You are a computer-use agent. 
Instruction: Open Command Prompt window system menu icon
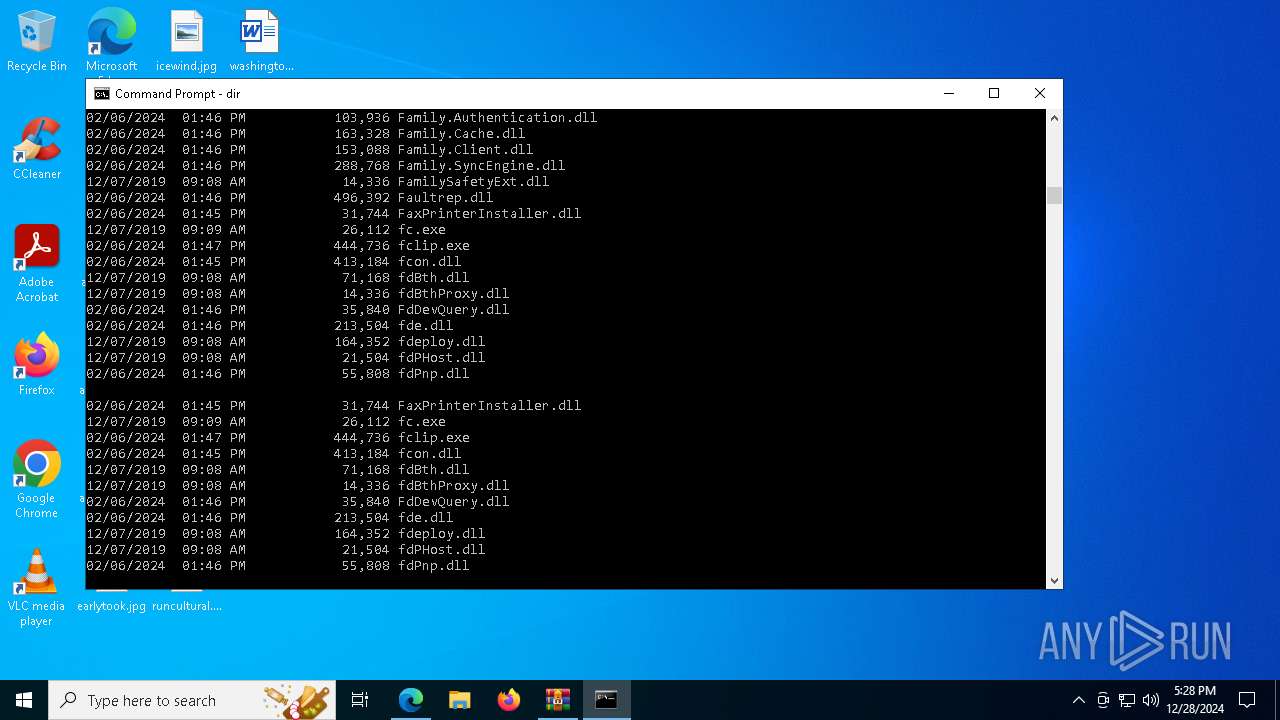point(101,94)
